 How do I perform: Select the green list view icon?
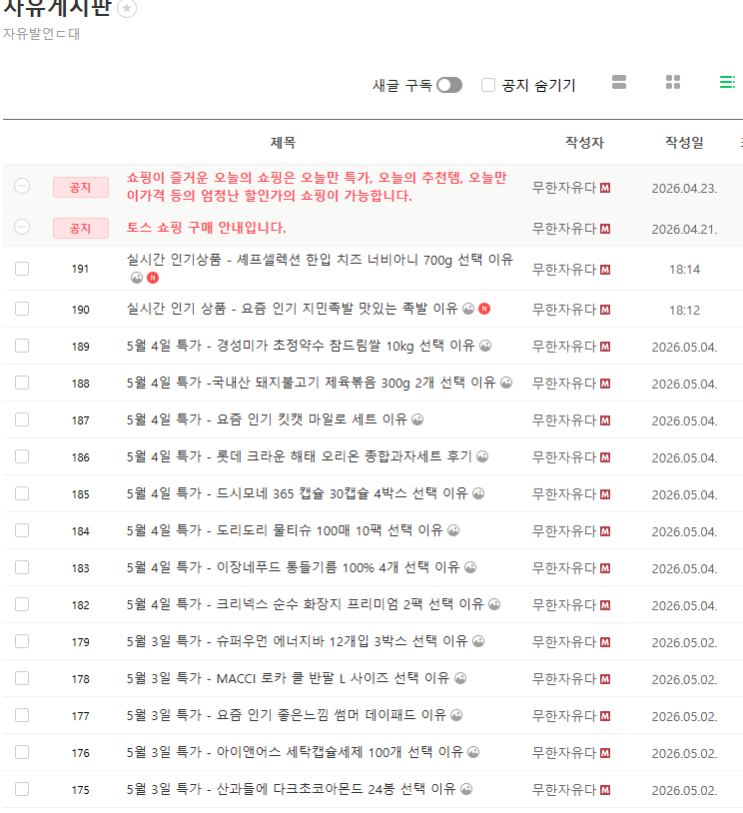(x=727, y=82)
